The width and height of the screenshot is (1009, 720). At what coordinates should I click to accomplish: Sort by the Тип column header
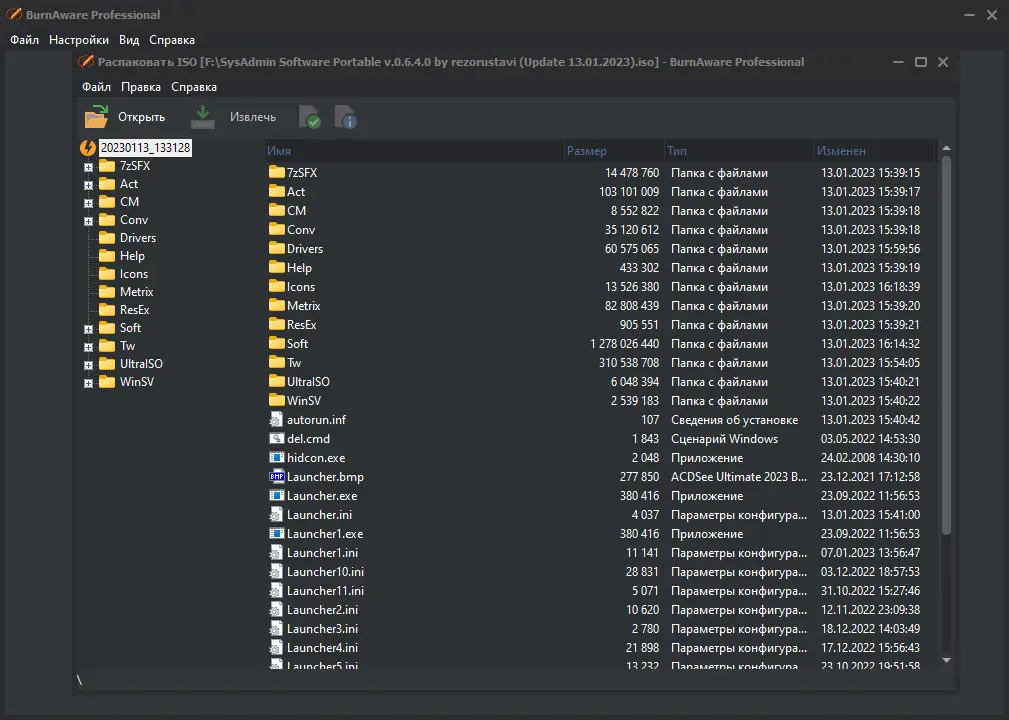[x=739, y=151]
